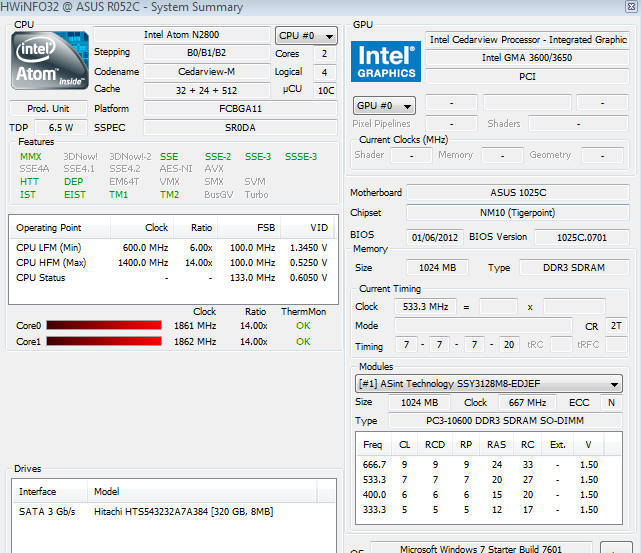Open the CPU #0 selector dropdown

click(x=306, y=36)
